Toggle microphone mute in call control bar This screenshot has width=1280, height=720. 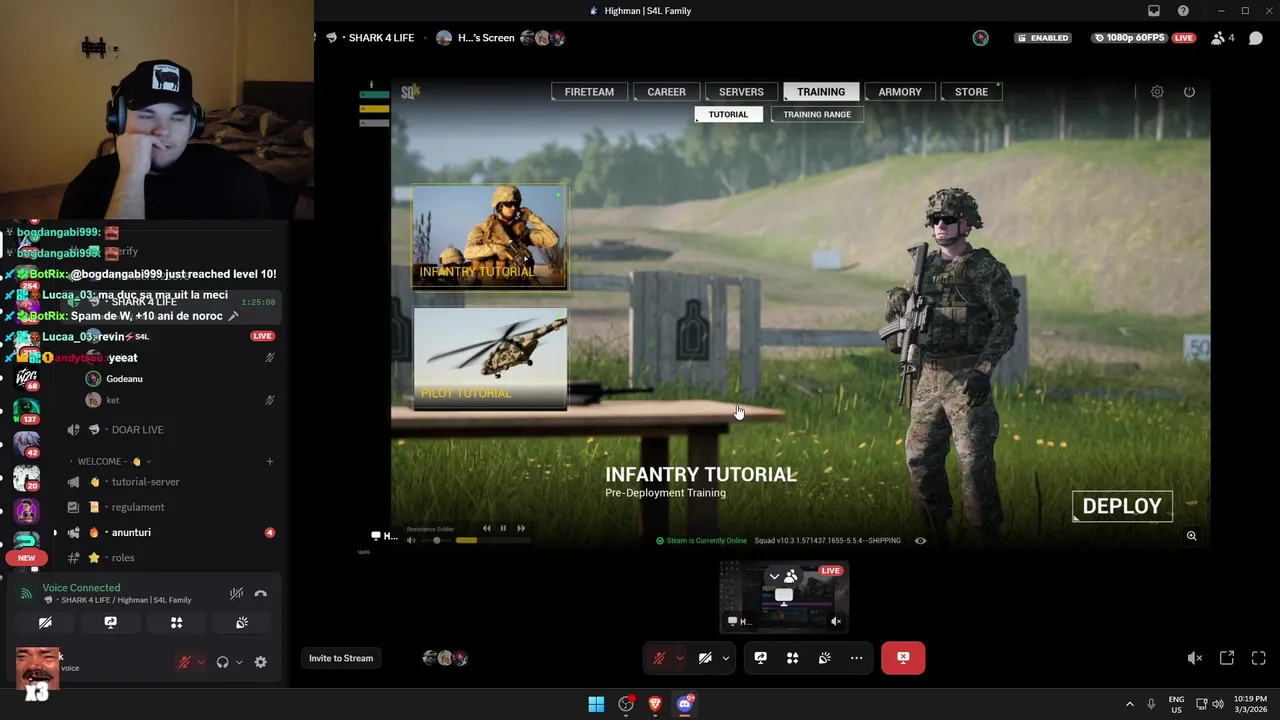(x=659, y=658)
